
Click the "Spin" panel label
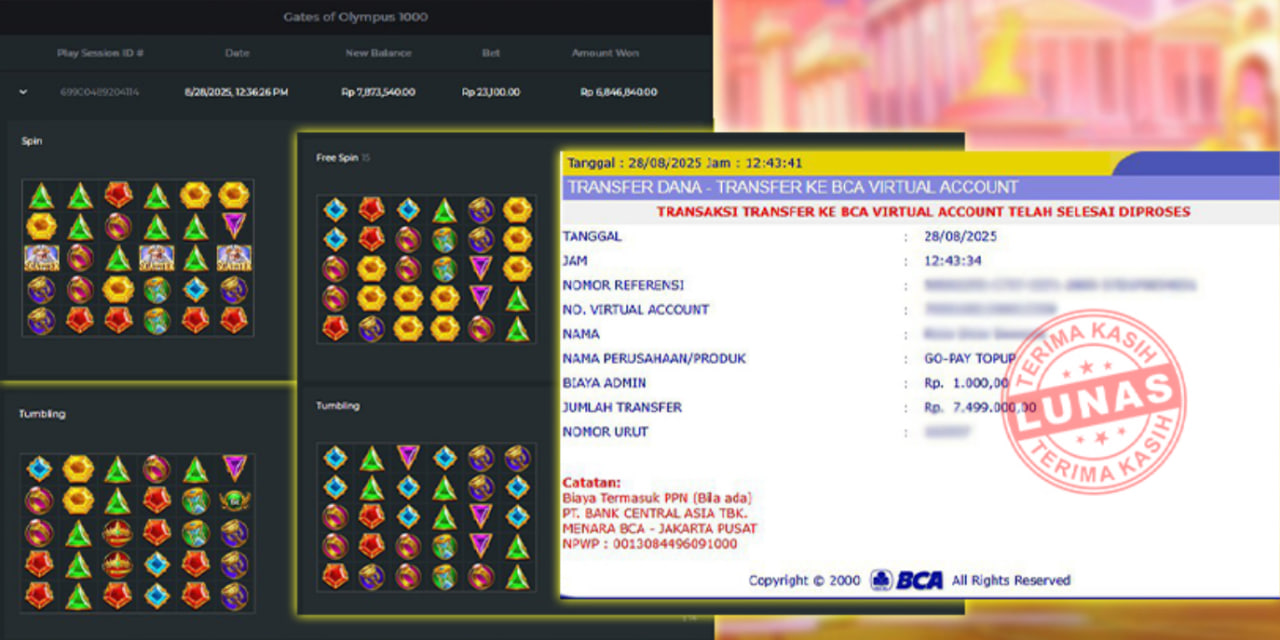(32, 142)
